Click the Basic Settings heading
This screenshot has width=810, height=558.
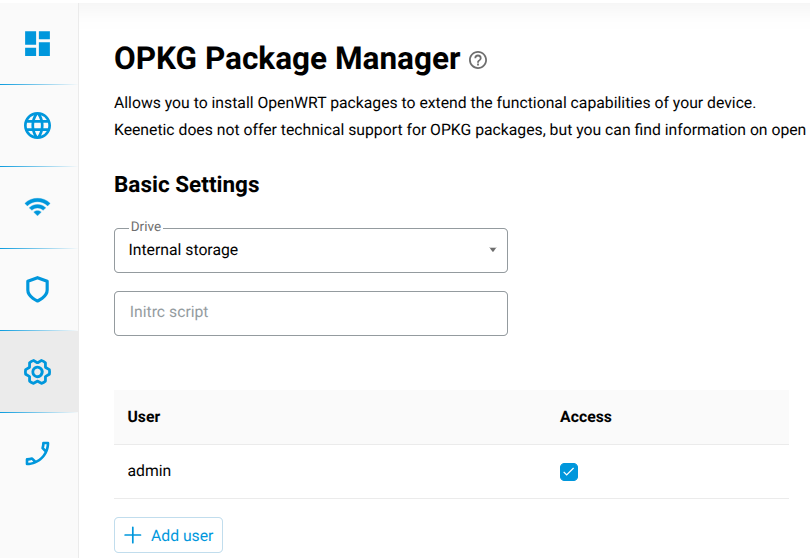[187, 184]
